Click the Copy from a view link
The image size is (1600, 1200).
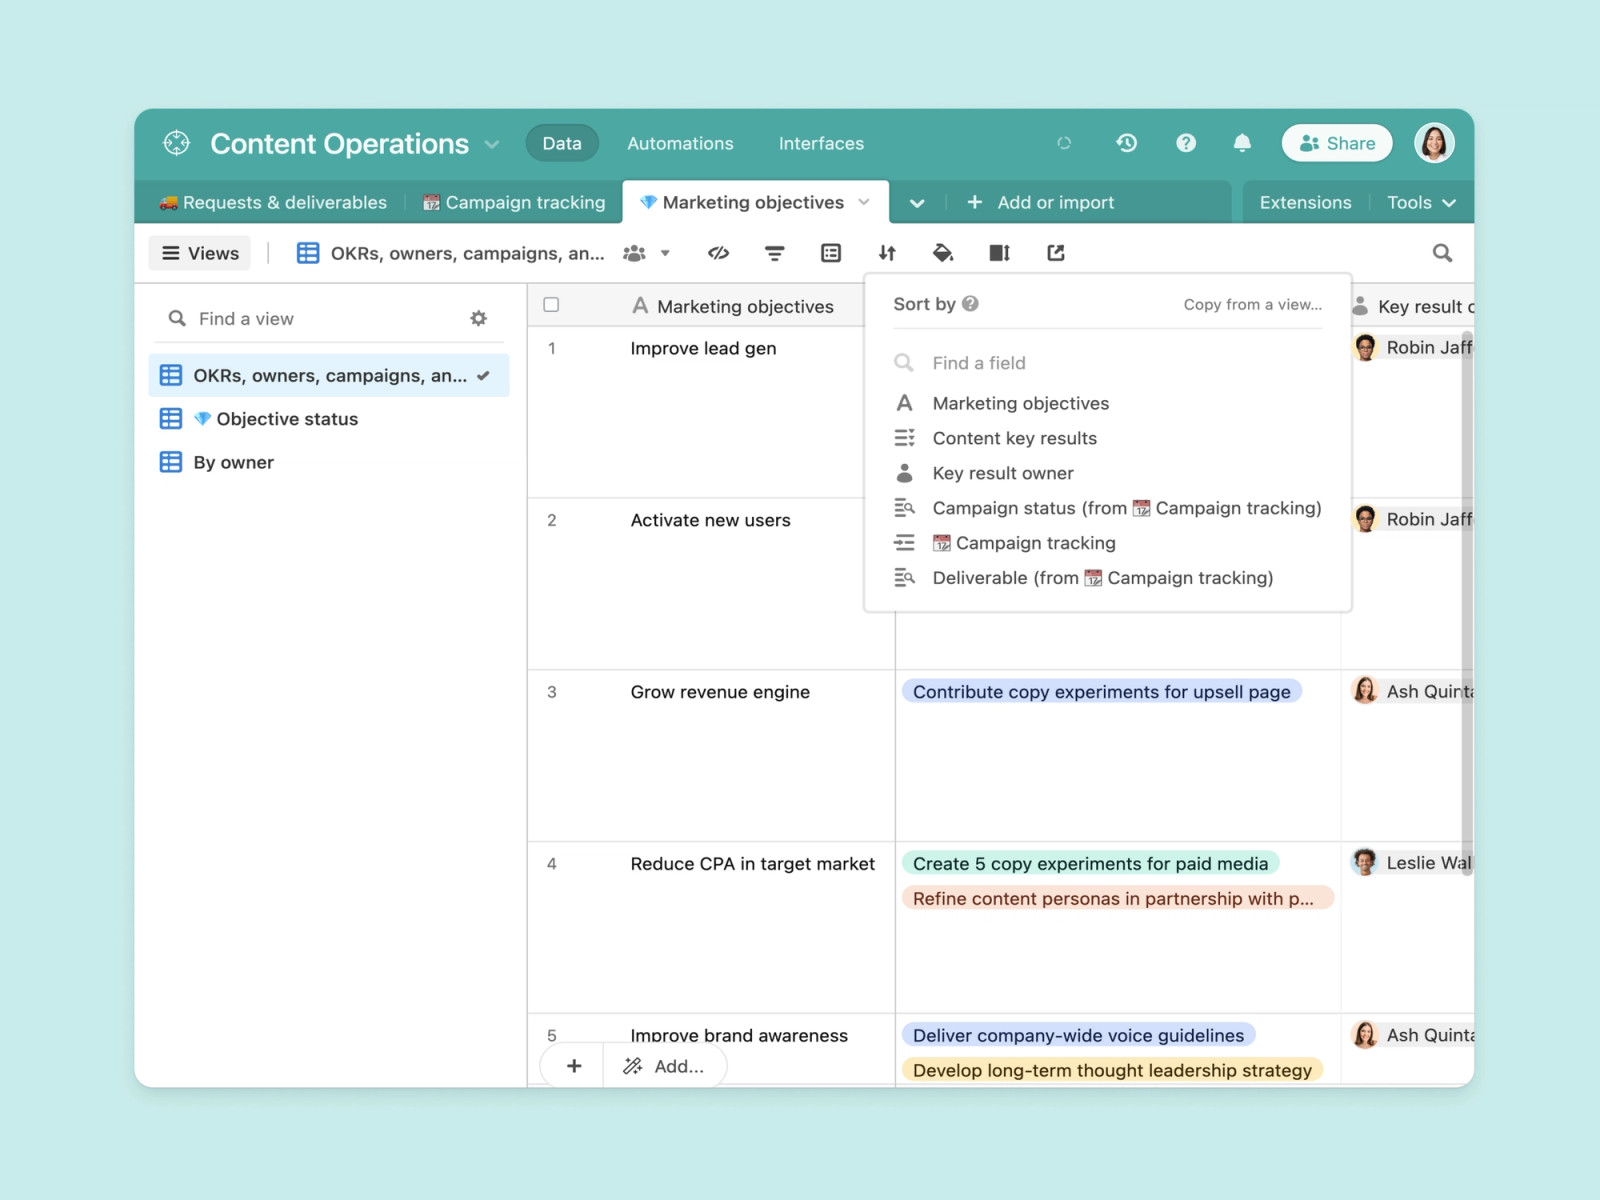point(1252,304)
